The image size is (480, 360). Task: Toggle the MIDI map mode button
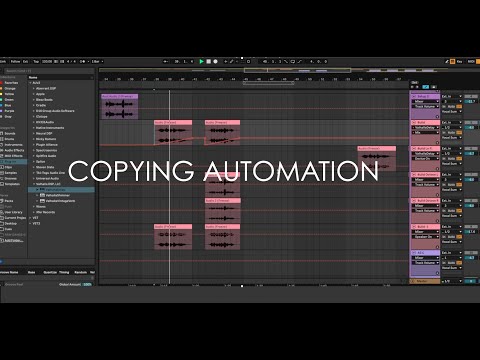coord(471,61)
